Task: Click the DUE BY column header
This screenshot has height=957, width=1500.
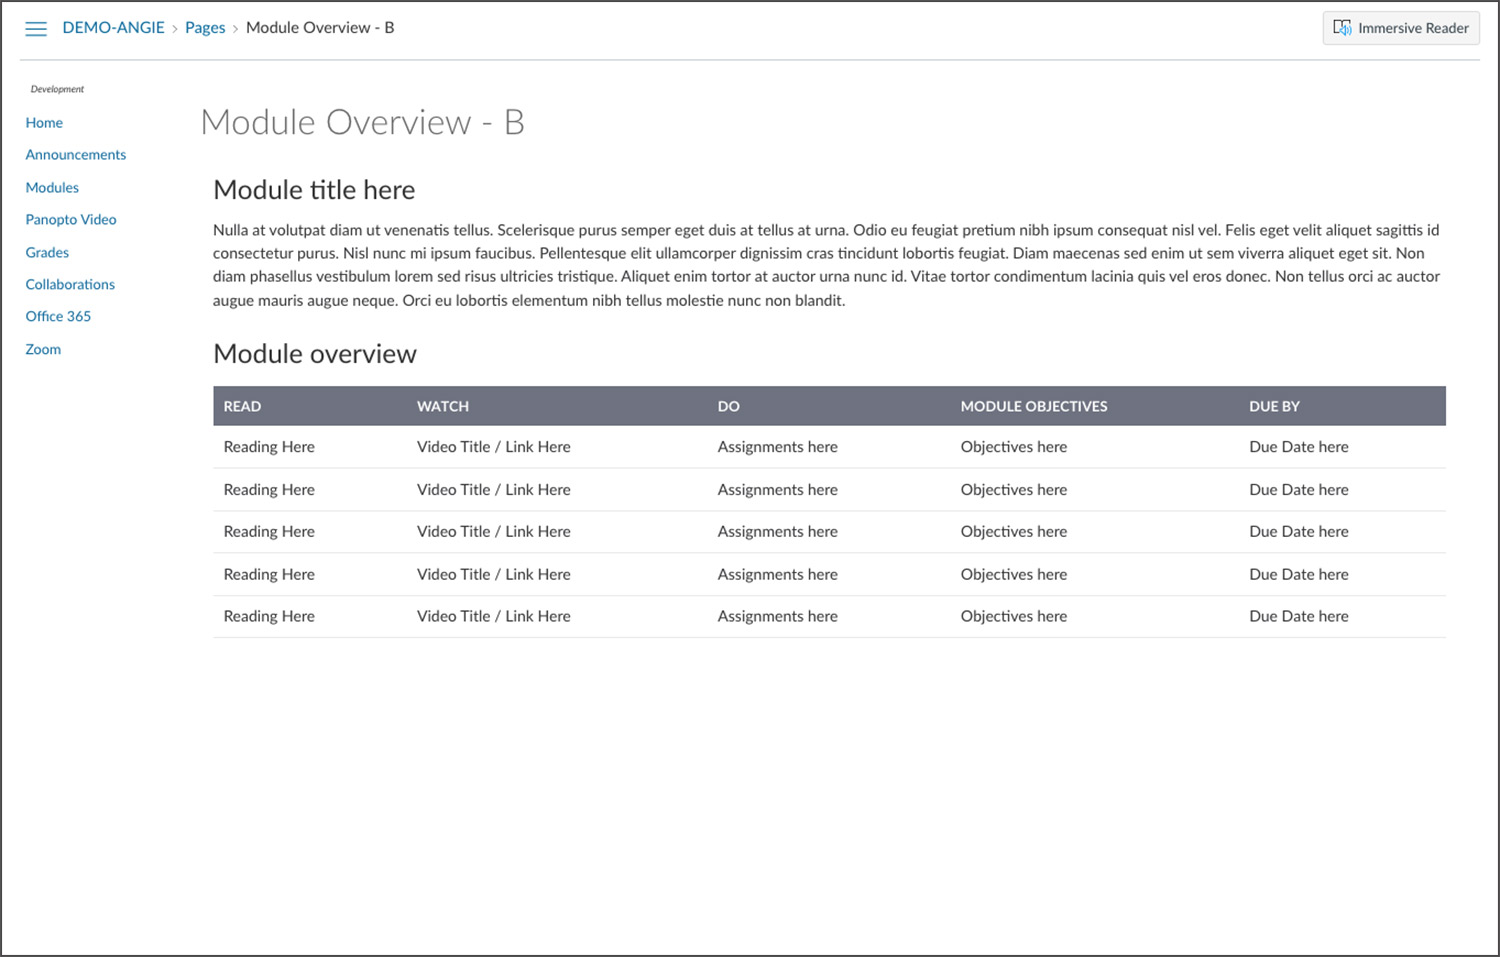Action: pyautogui.click(x=1274, y=407)
